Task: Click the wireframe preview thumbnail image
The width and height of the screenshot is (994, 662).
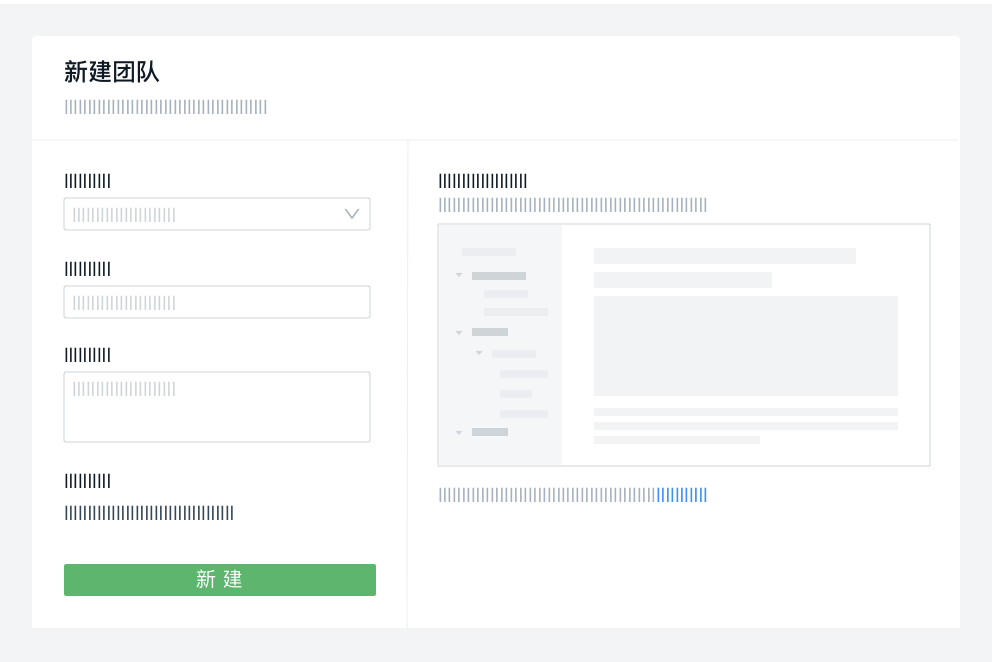Action: coord(684,345)
